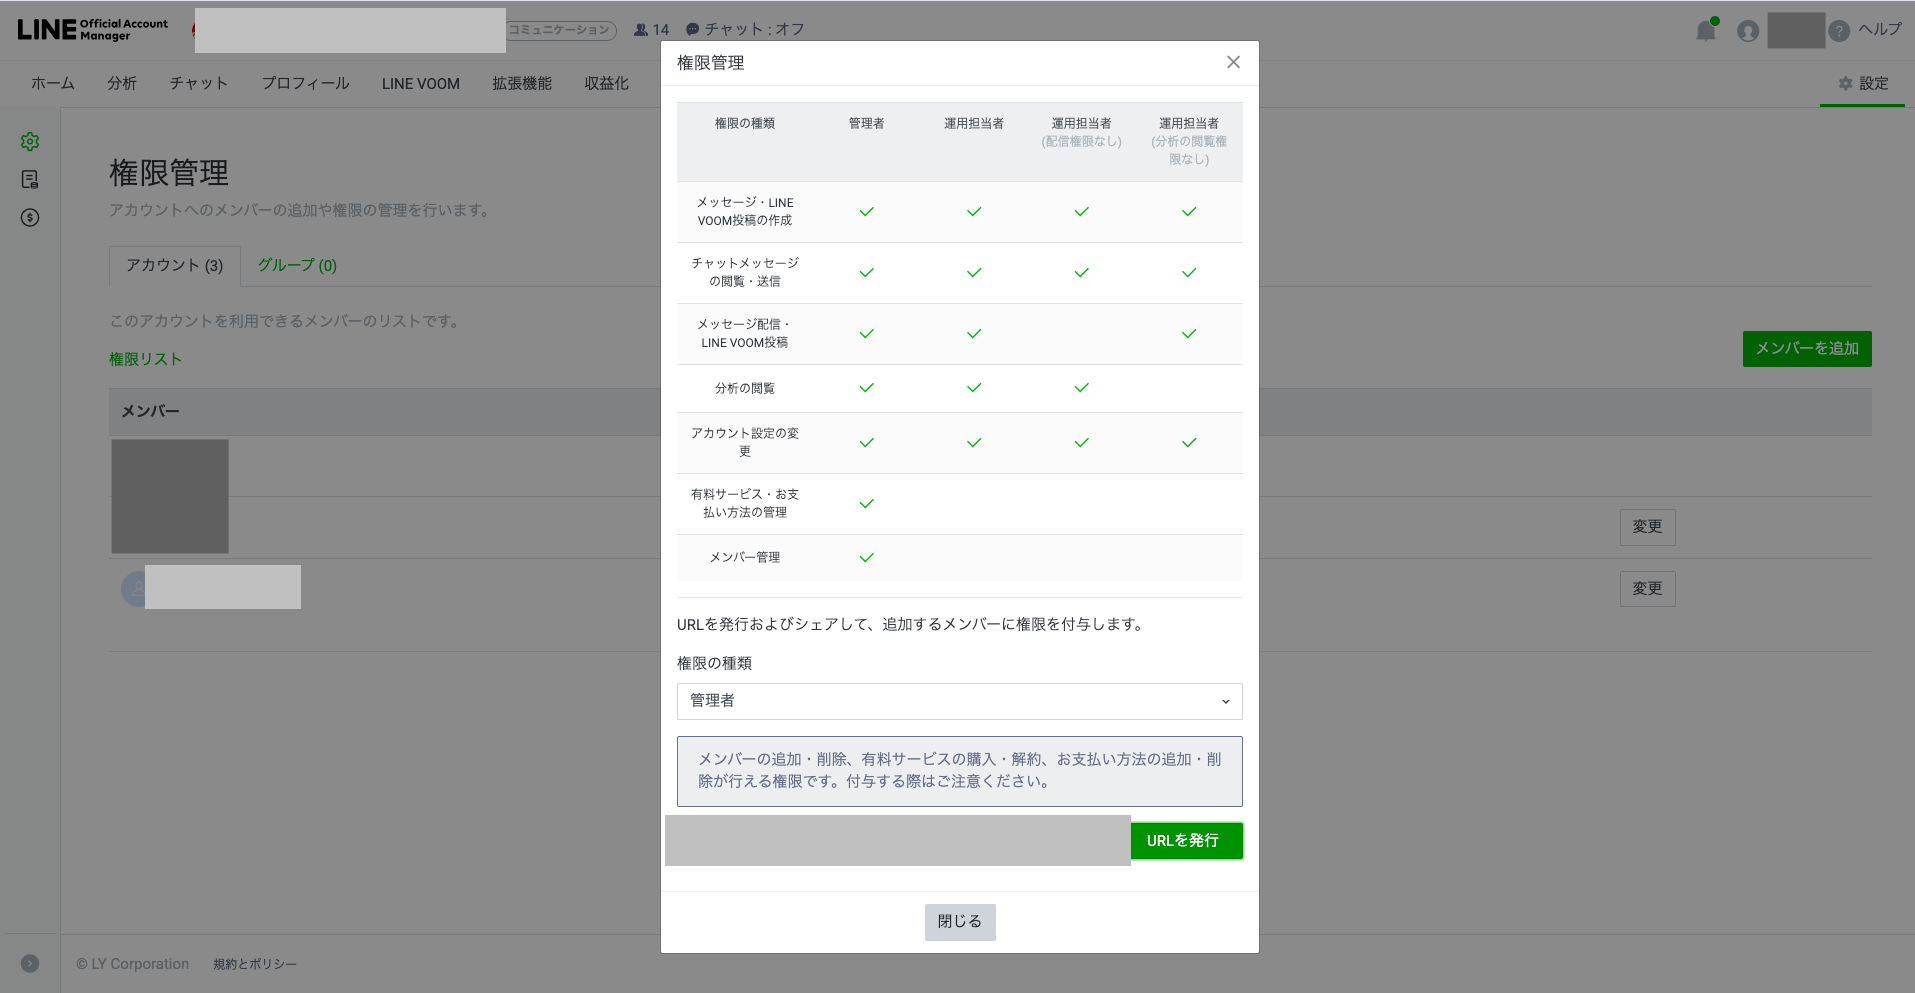Go to the ホーム menu
Screen dimensions: 1915x993
click(52, 84)
